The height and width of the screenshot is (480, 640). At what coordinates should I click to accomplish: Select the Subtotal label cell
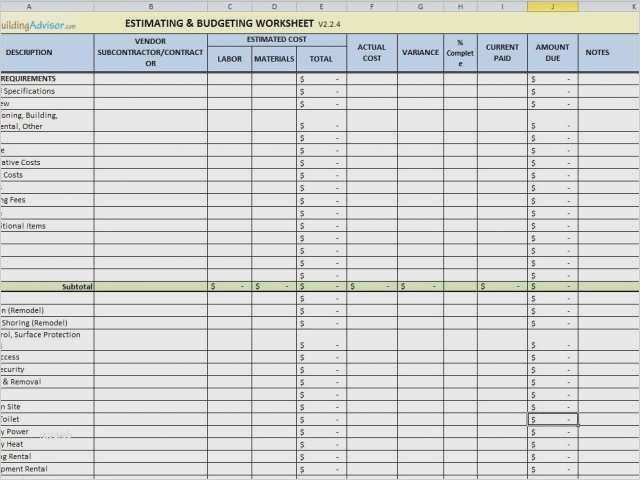coord(47,287)
